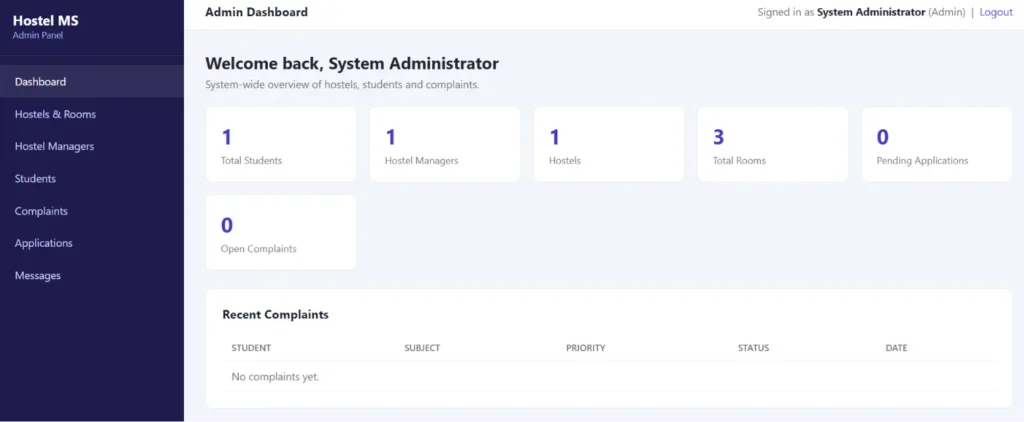Click the STATUS column header
The image size is (1024, 422).
point(754,348)
